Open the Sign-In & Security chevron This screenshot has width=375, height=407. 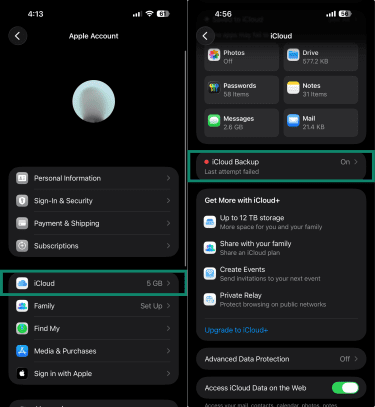click(x=168, y=201)
